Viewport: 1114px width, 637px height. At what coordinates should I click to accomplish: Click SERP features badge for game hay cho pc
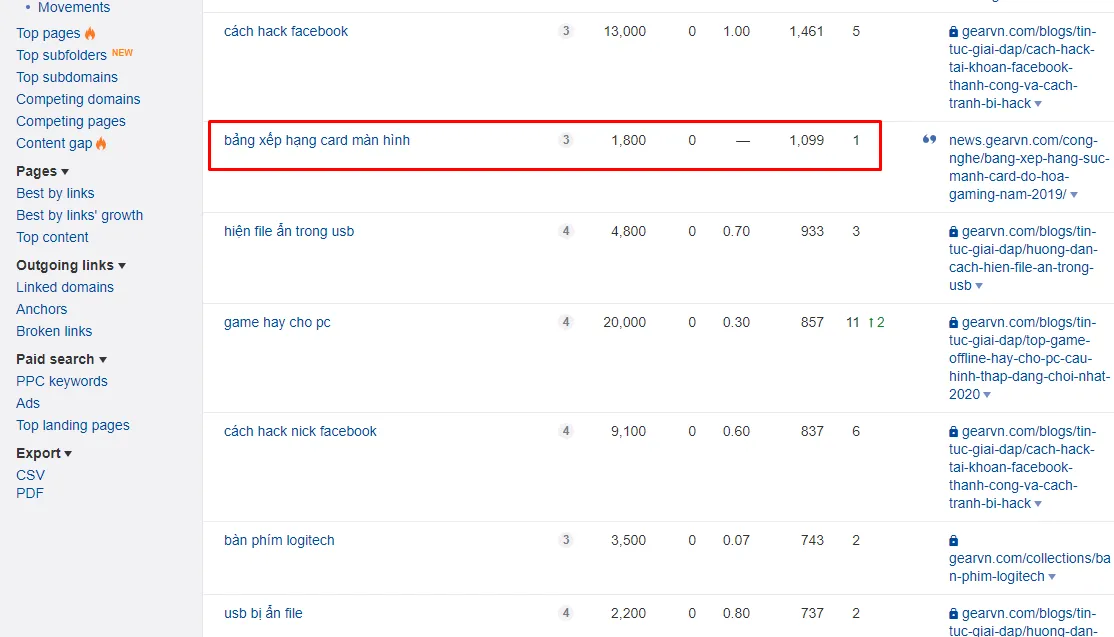pos(566,322)
